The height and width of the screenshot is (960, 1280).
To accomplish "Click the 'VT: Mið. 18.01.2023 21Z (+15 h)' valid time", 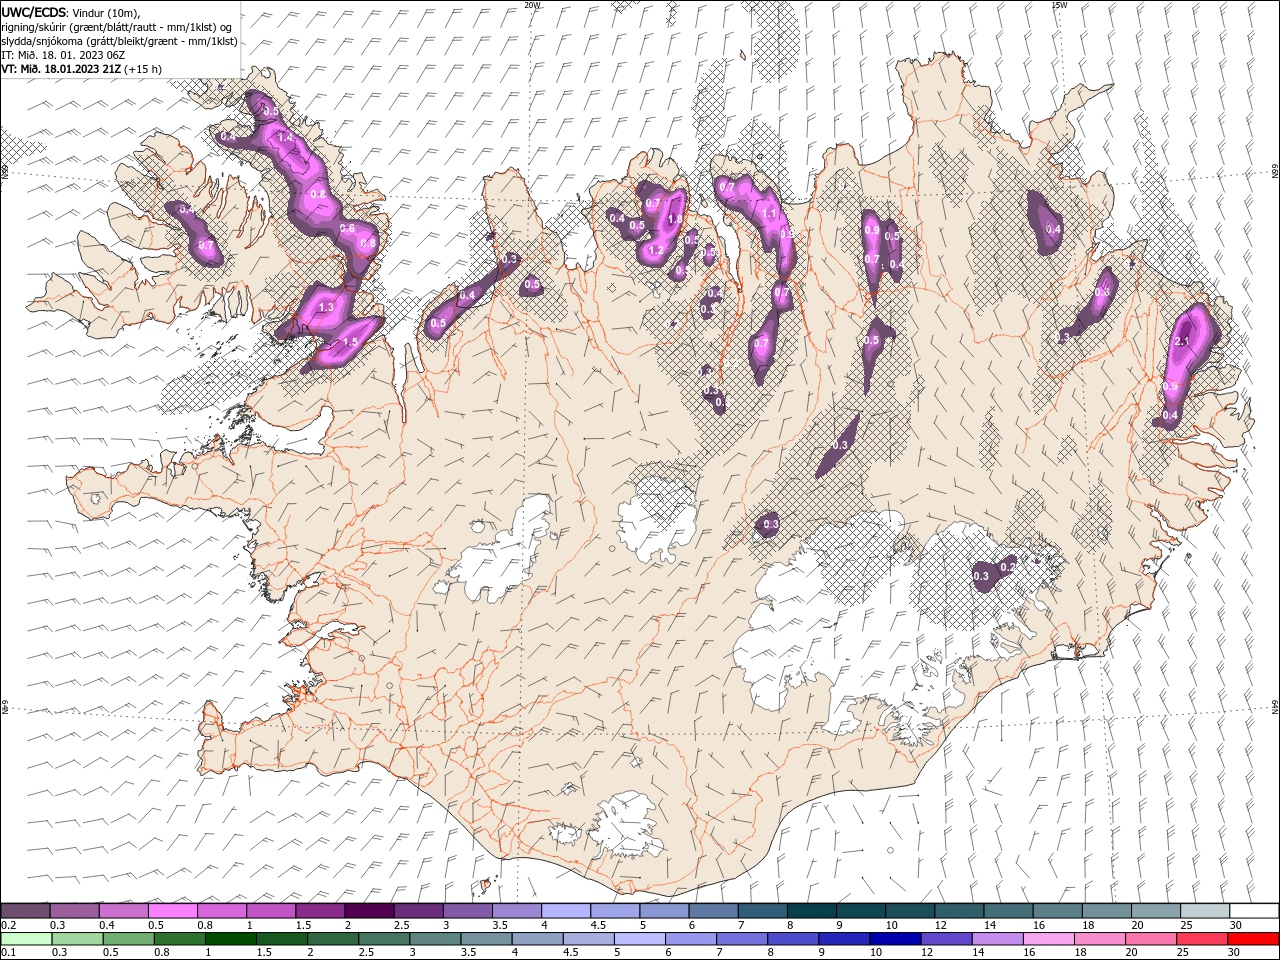I will point(81,69).
